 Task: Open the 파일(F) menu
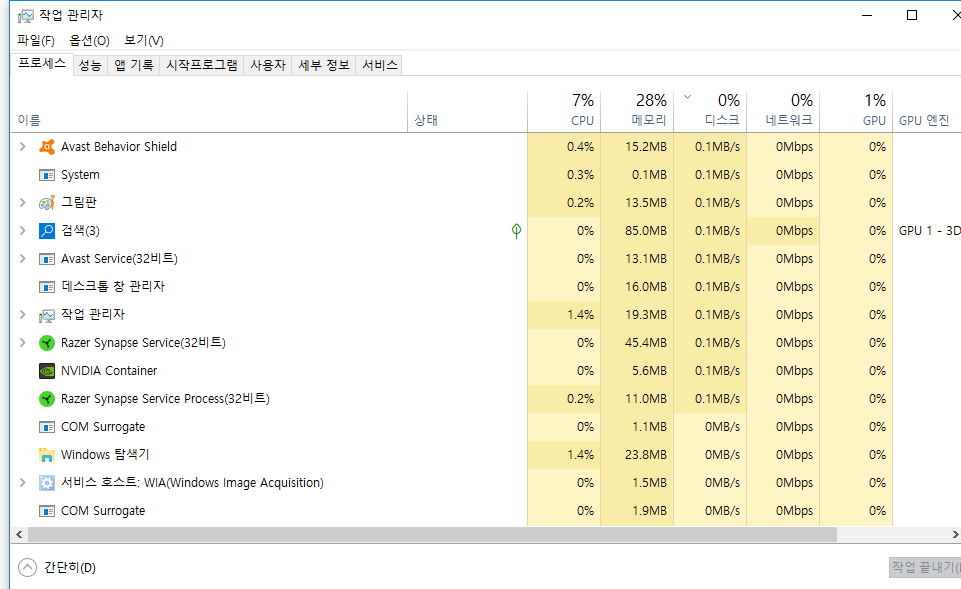point(36,40)
